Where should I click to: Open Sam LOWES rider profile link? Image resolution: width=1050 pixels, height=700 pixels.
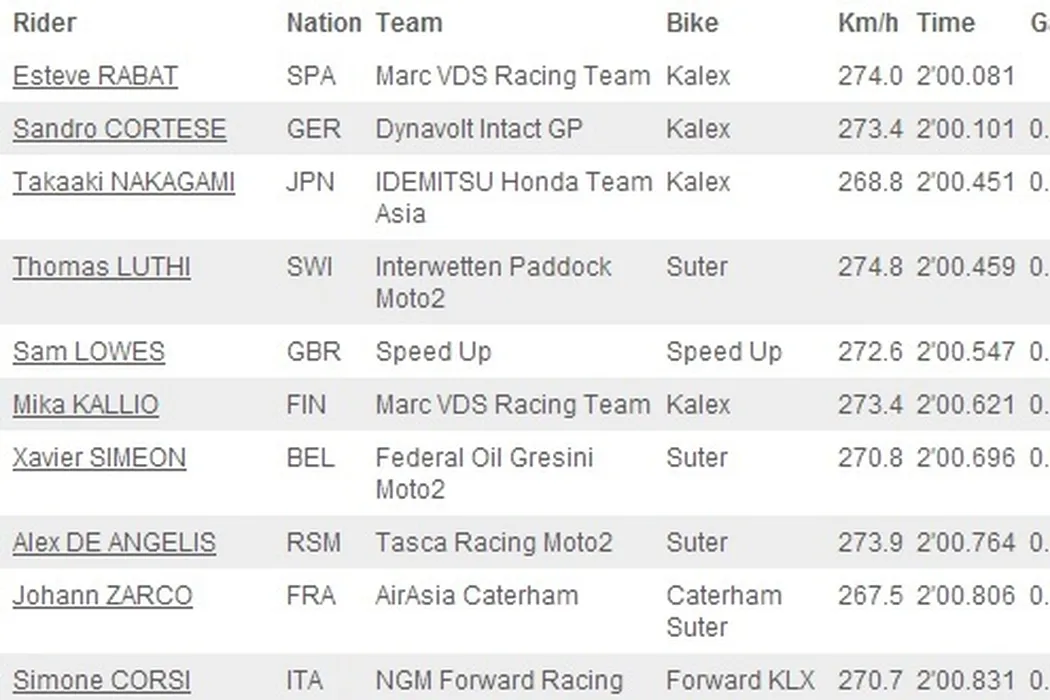pyautogui.click(x=88, y=353)
